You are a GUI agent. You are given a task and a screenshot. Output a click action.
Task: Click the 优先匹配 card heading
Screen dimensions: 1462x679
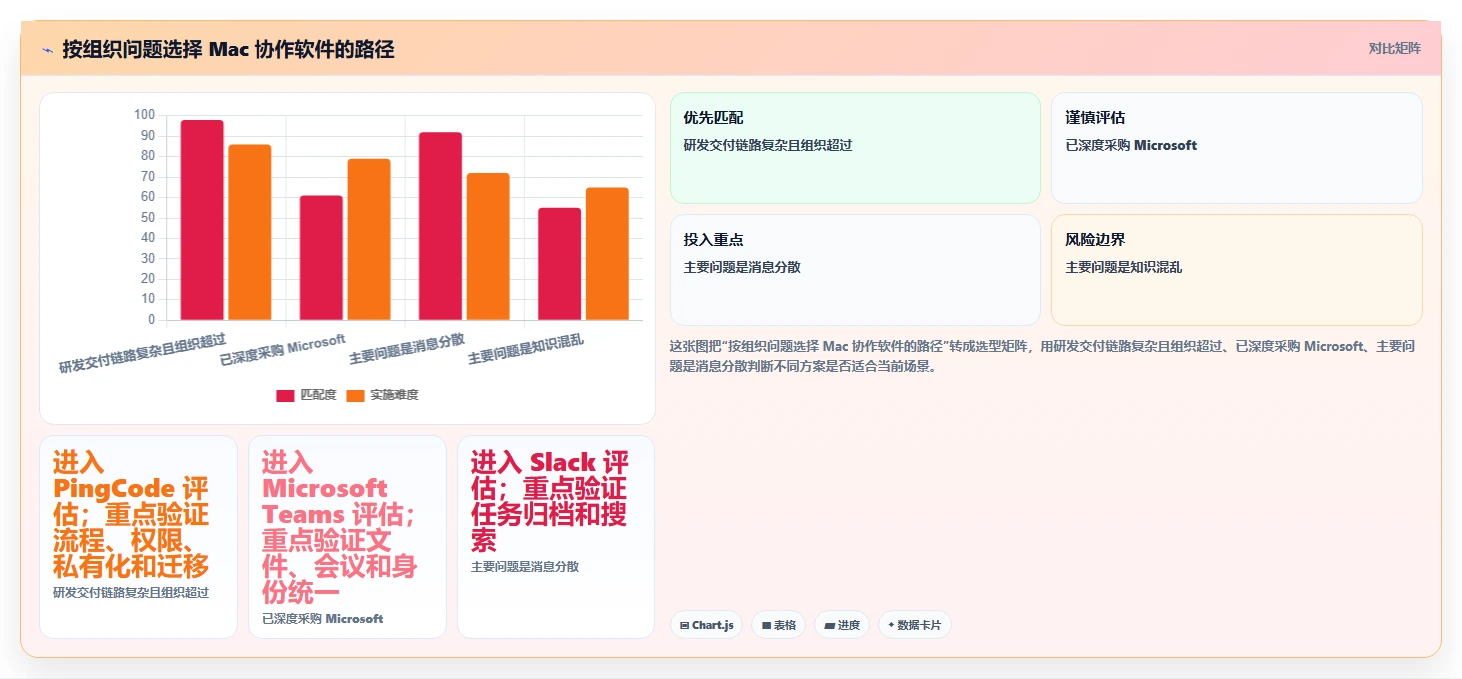tap(713, 118)
